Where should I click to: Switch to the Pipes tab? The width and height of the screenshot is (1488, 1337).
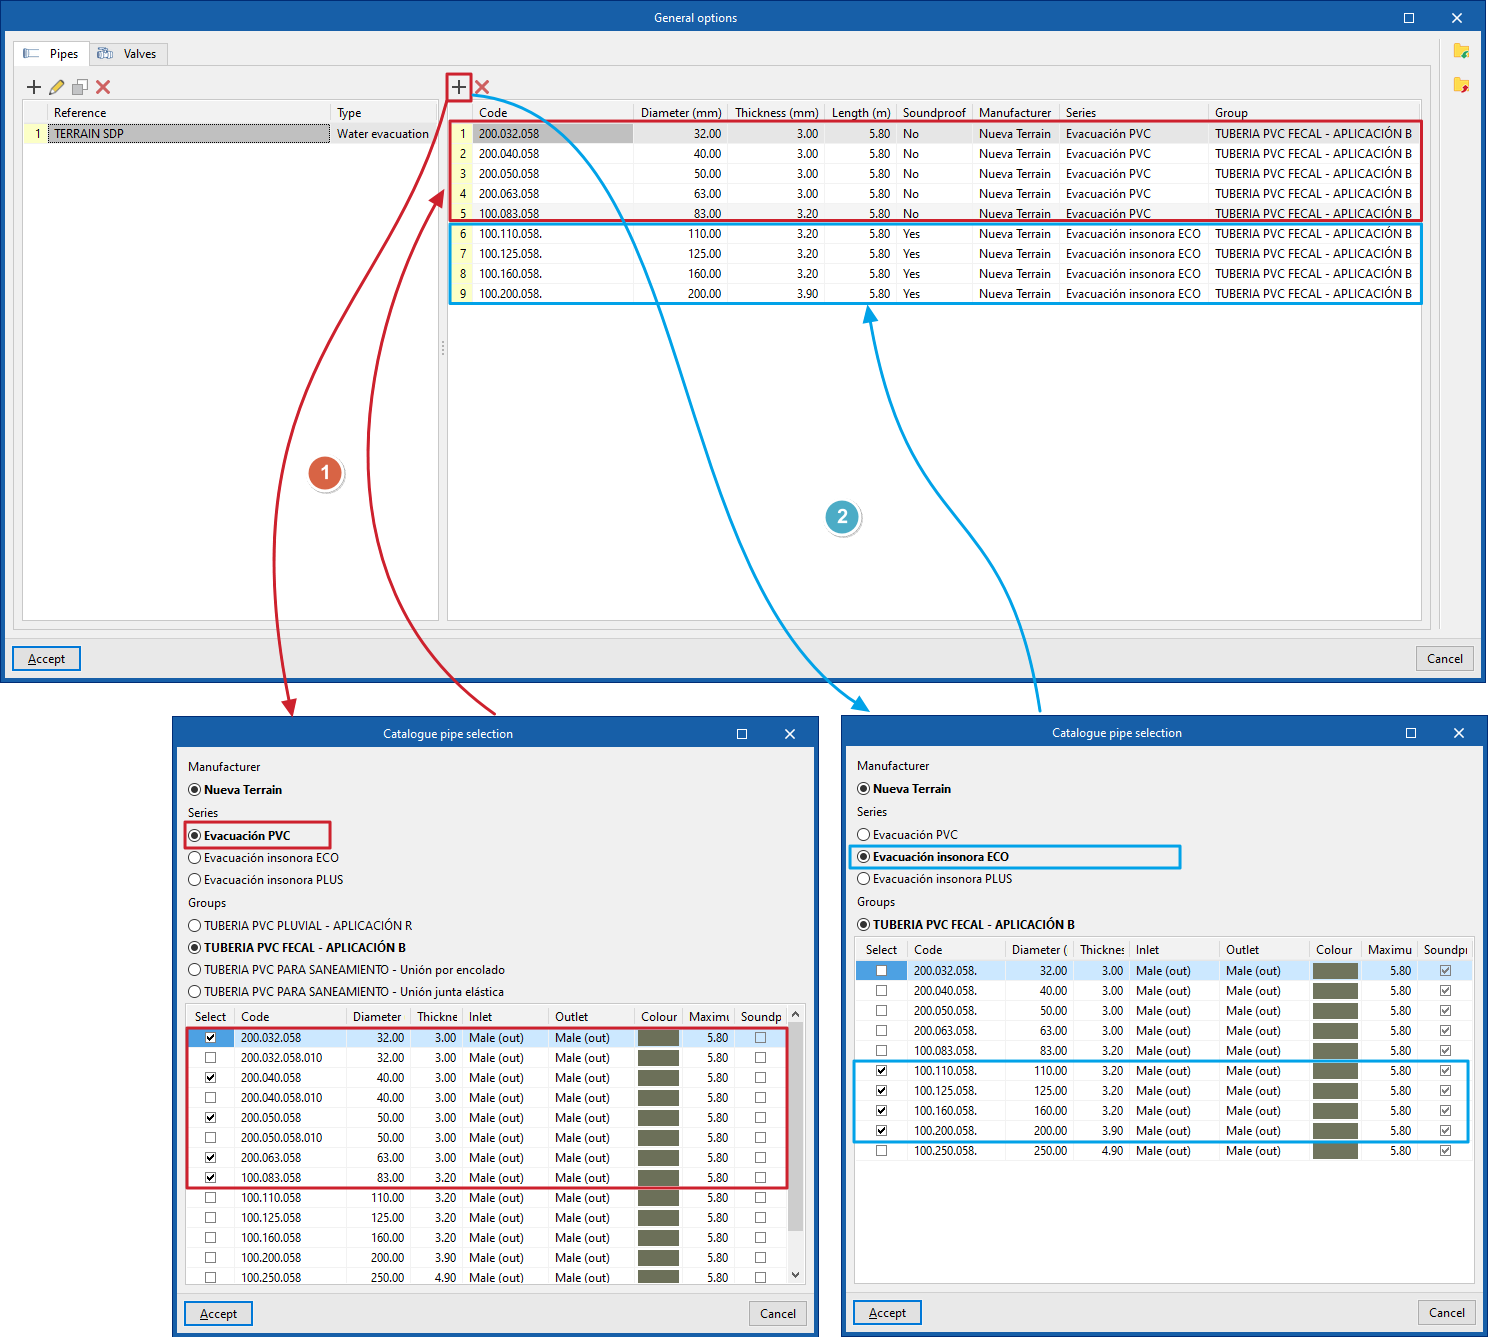(51, 54)
